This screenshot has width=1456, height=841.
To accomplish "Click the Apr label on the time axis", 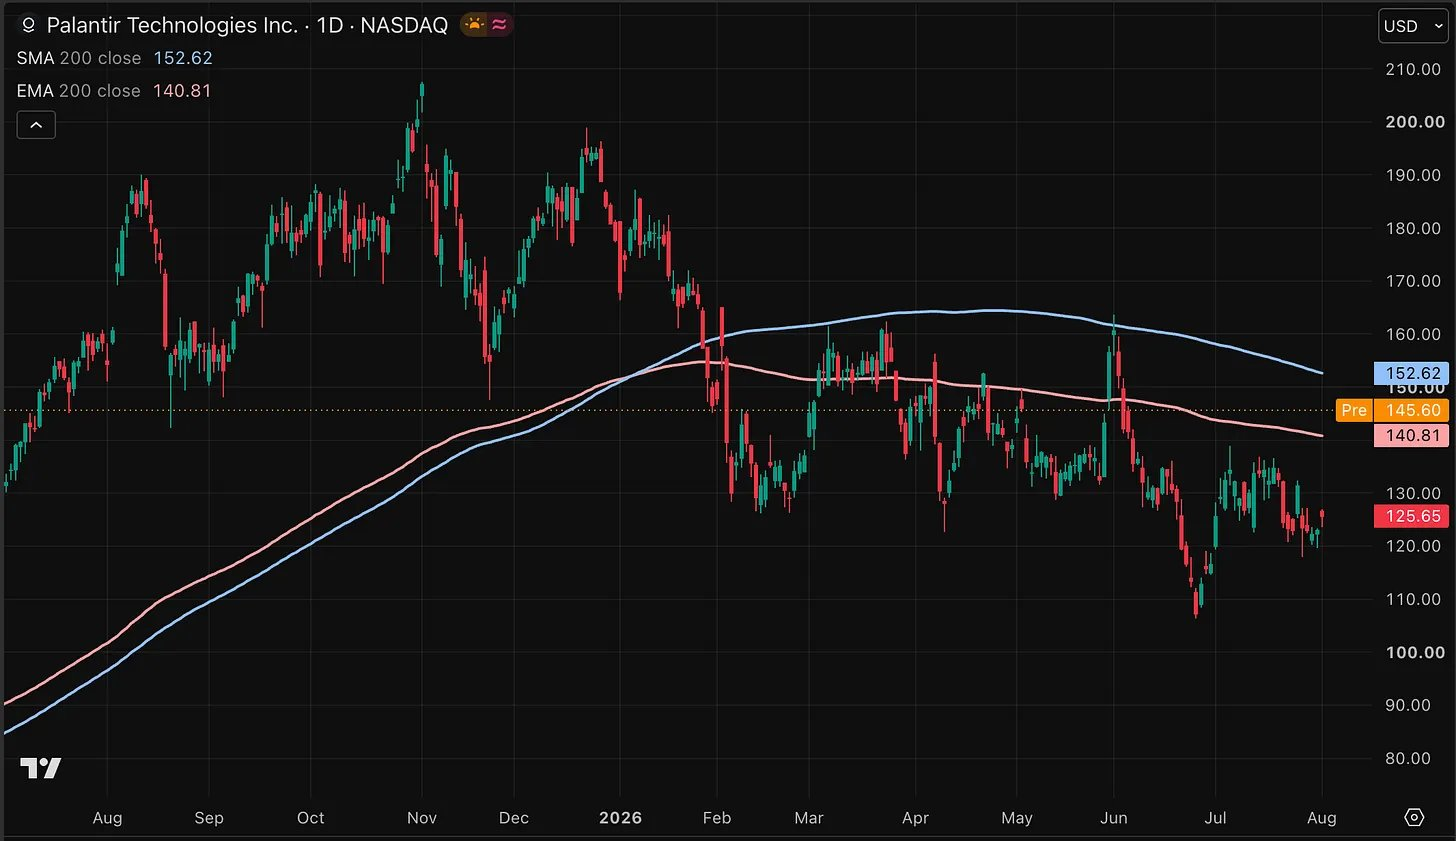I will point(915,818).
